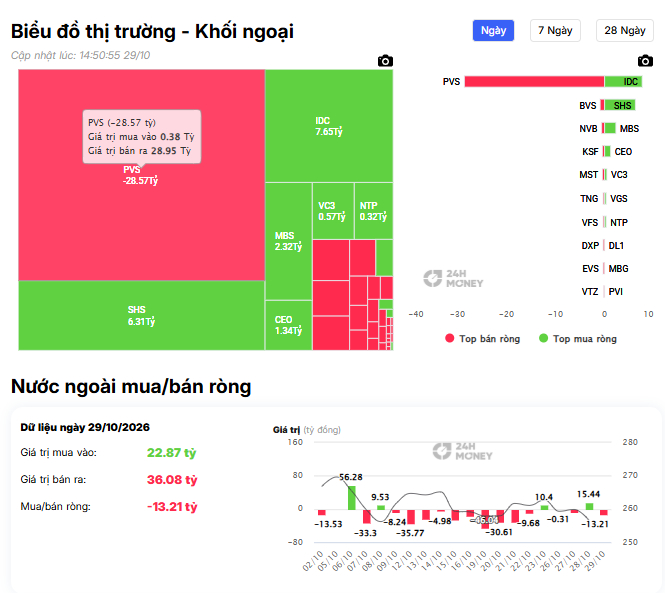
Task: Click camera icon above the bar chart
Action: pyautogui.click(x=645, y=61)
